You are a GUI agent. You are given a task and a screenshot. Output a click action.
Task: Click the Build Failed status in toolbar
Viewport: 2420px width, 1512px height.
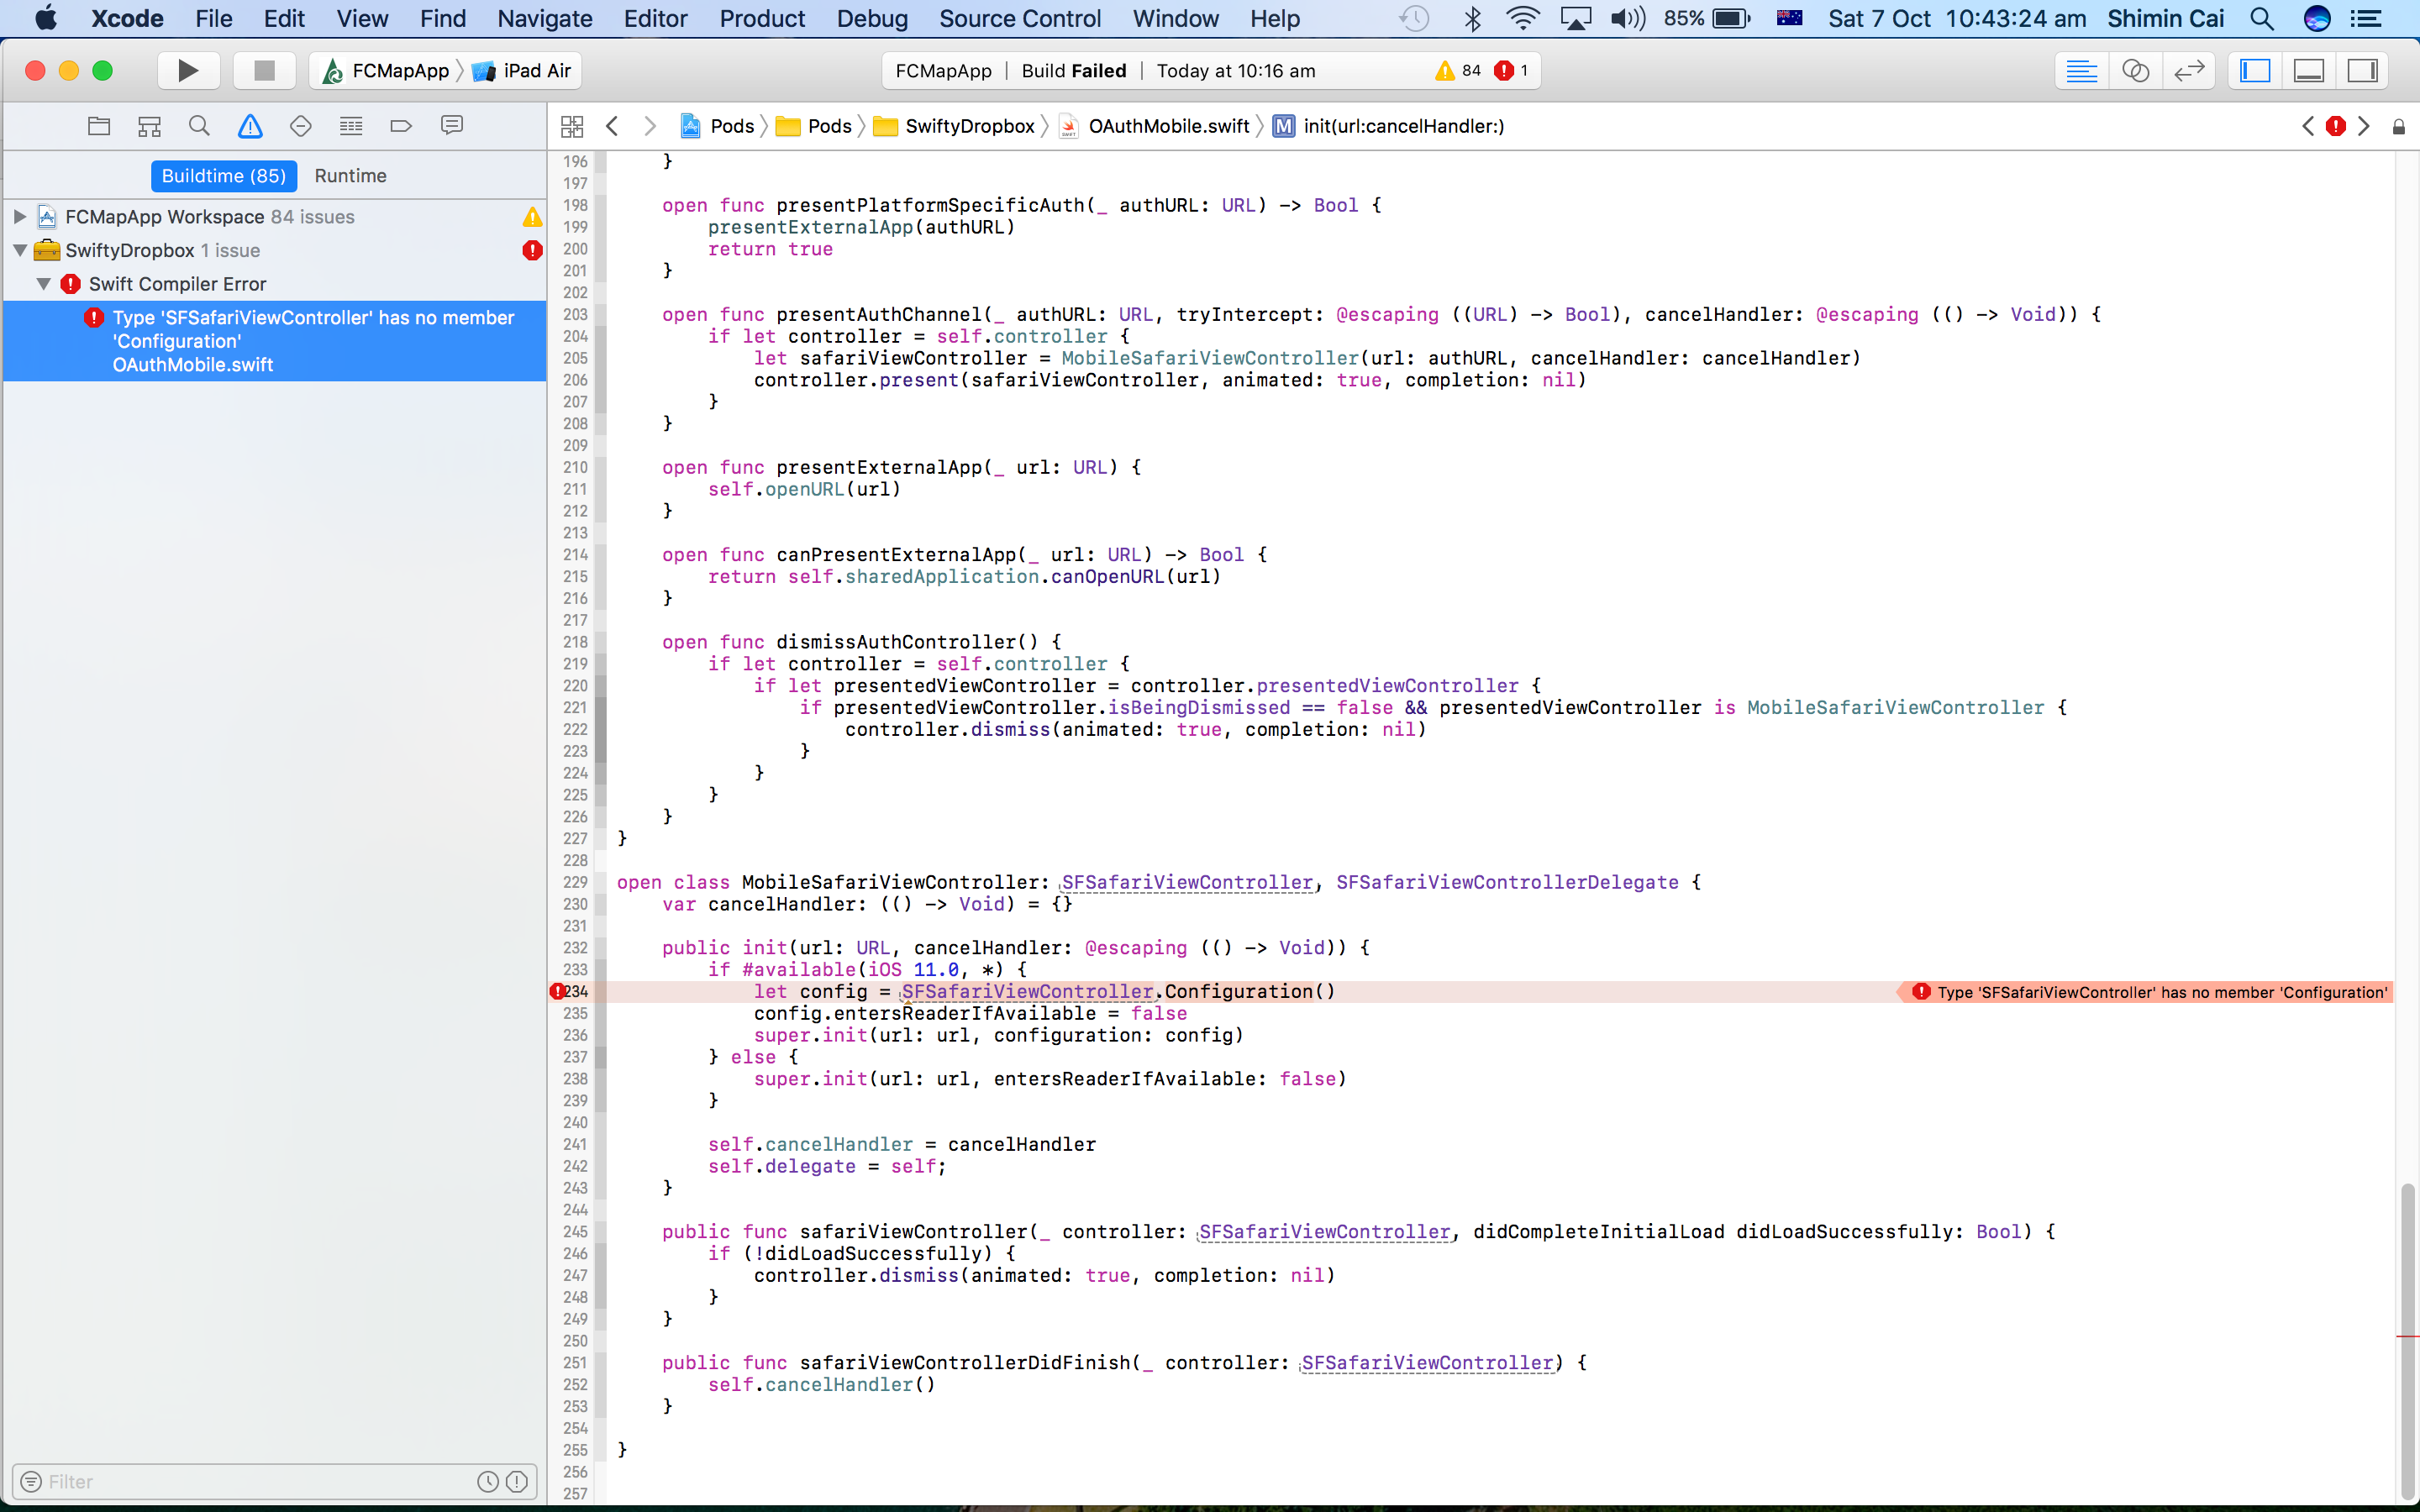point(1076,70)
